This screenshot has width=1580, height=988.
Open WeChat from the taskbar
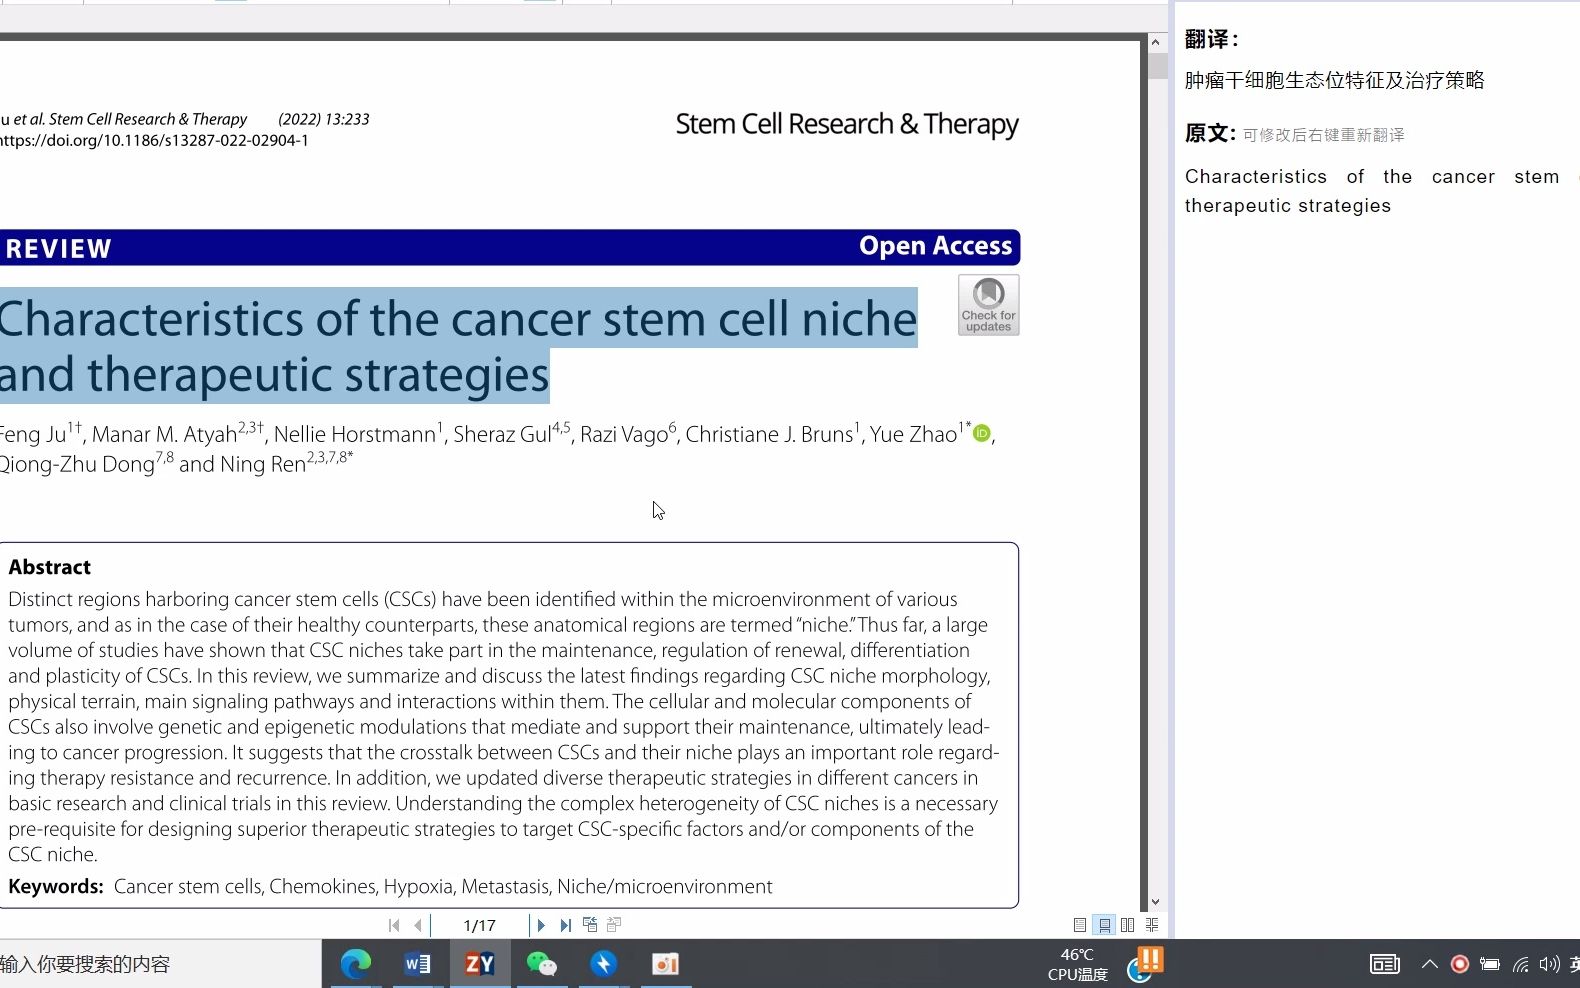[542, 964]
